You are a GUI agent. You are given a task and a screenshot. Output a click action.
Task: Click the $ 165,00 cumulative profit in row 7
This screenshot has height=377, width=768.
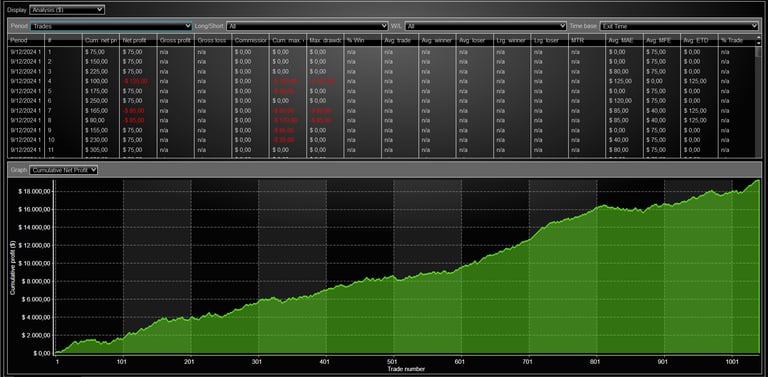96,111
